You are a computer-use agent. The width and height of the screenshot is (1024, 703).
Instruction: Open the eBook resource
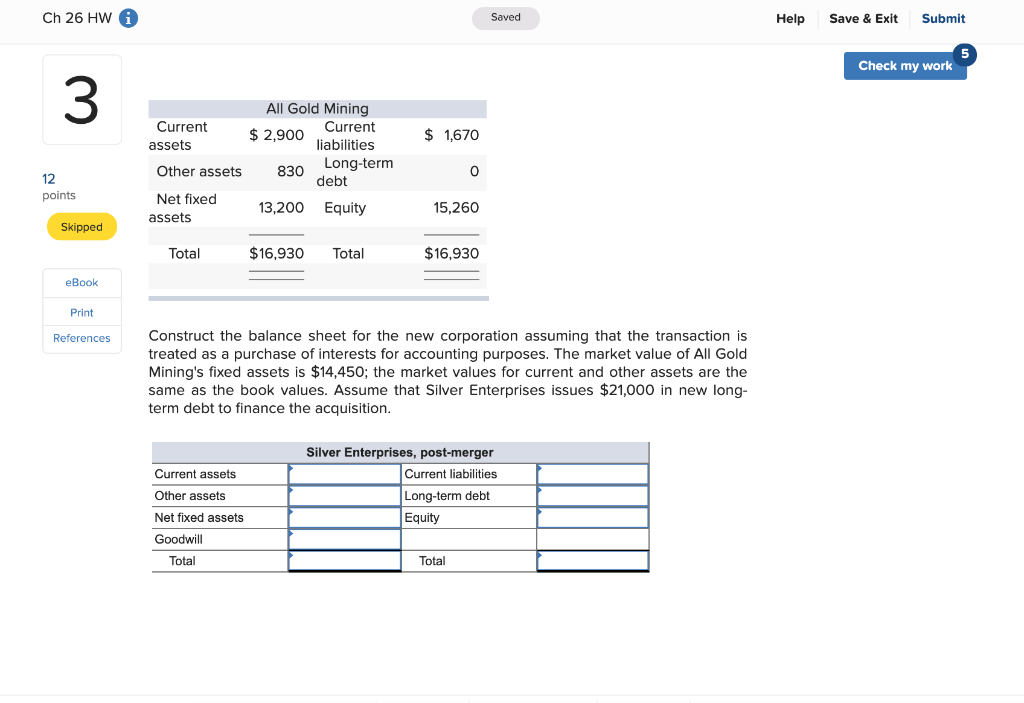click(x=81, y=282)
